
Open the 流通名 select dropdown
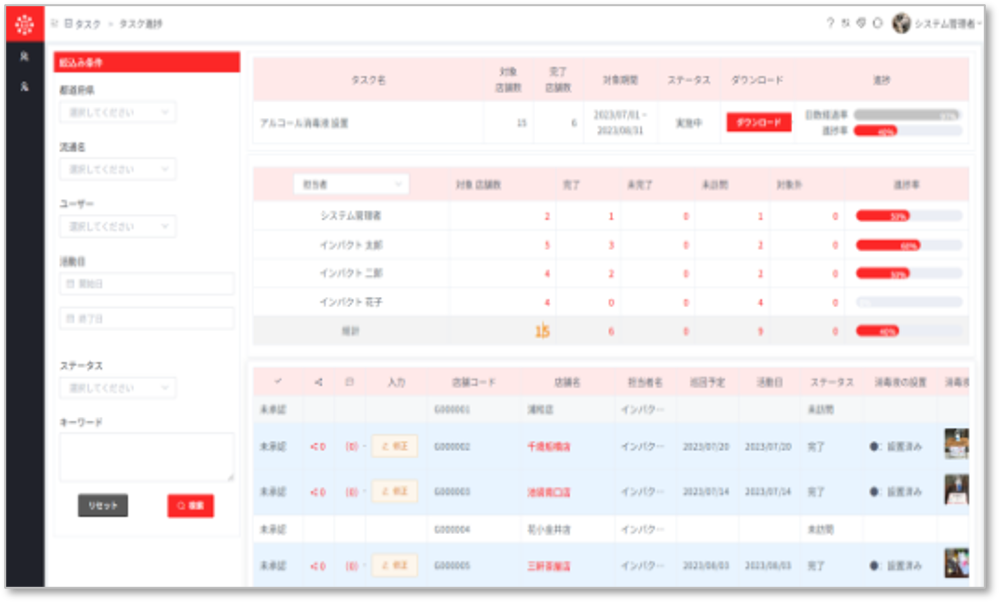point(118,169)
